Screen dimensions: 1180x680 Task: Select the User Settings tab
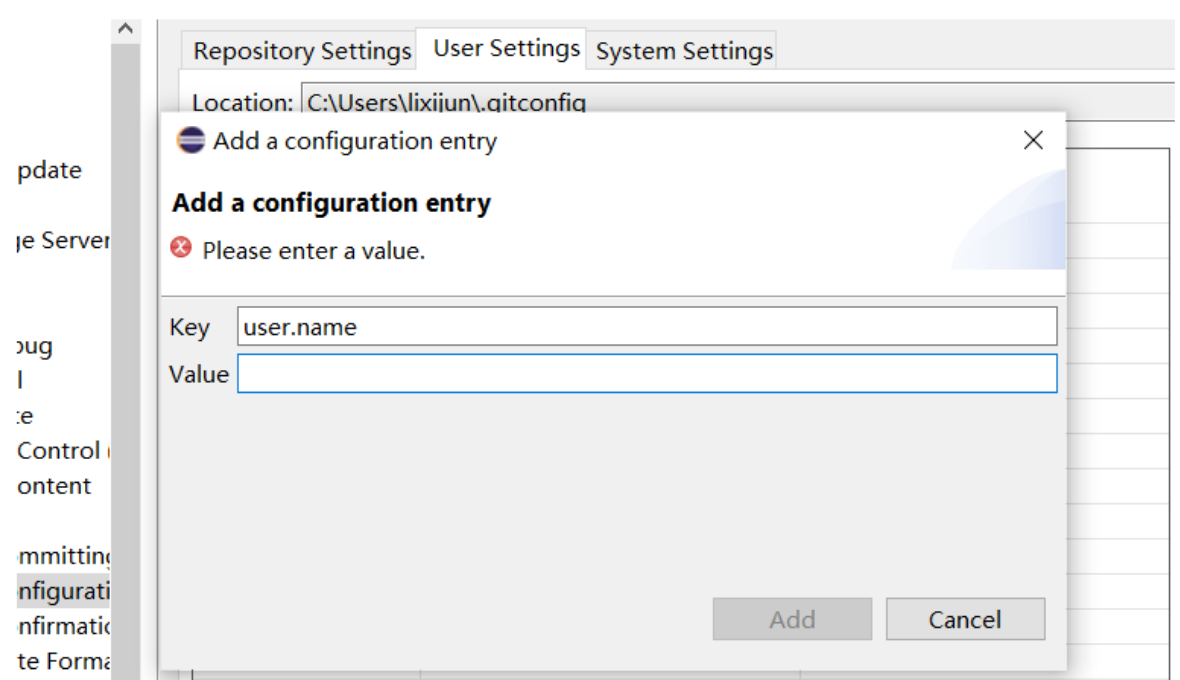506,49
